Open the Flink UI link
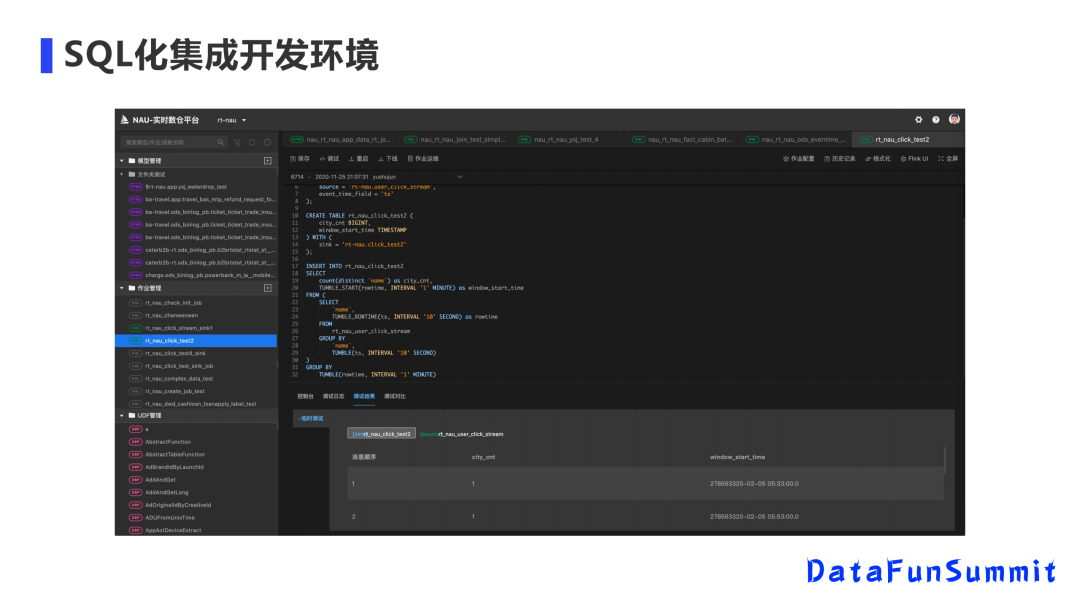This screenshot has width=1080, height=608. [914, 158]
